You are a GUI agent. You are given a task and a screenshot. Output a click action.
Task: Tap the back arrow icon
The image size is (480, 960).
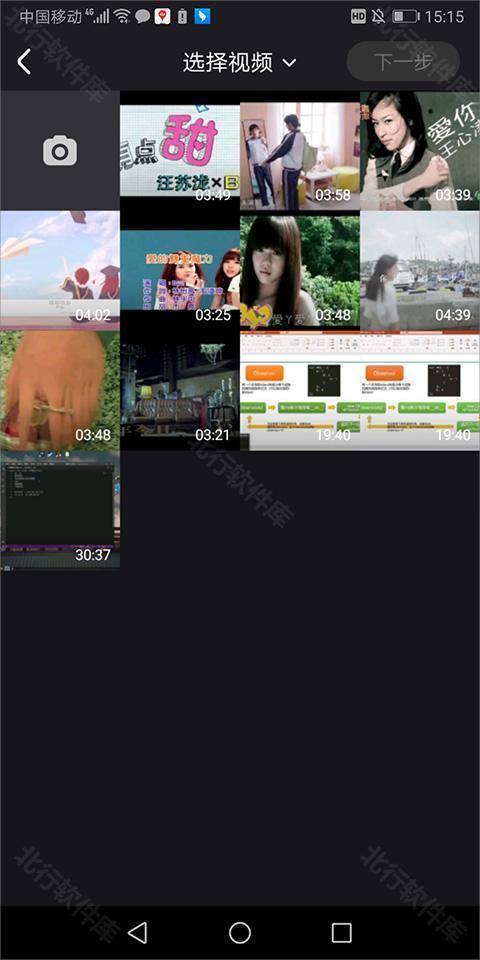[x=24, y=62]
